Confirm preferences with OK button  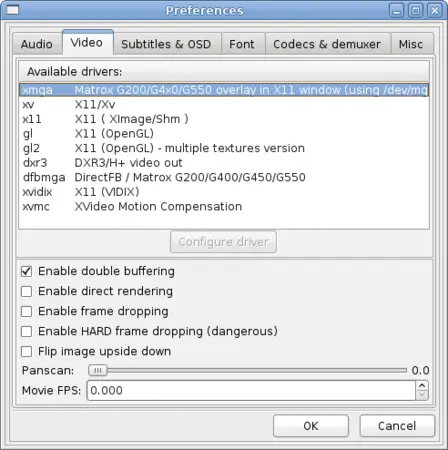311,426
